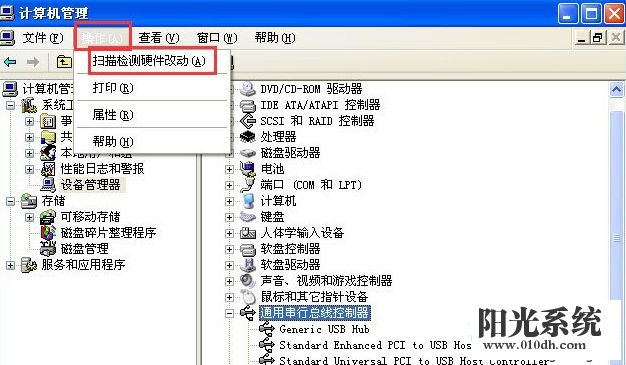The width and height of the screenshot is (626, 365).
Task: Open the 文件(F) menu
Action: point(43,38)
